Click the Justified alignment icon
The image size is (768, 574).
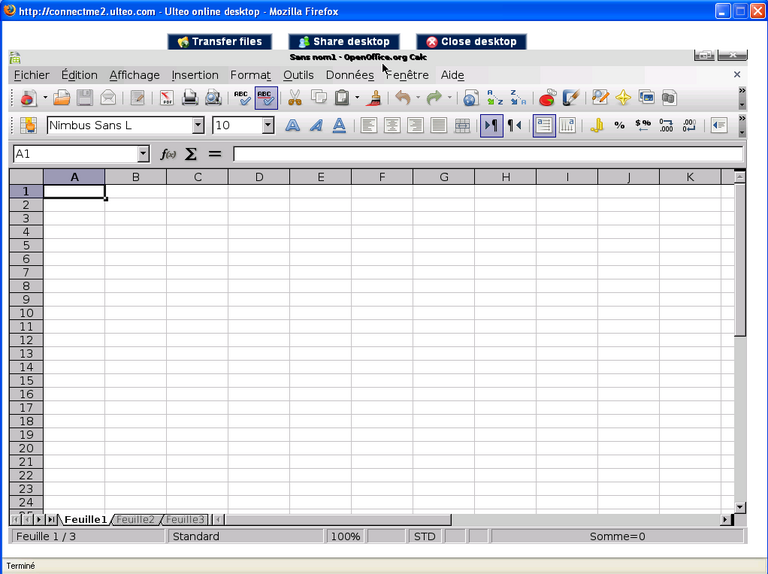pos(438,125)
